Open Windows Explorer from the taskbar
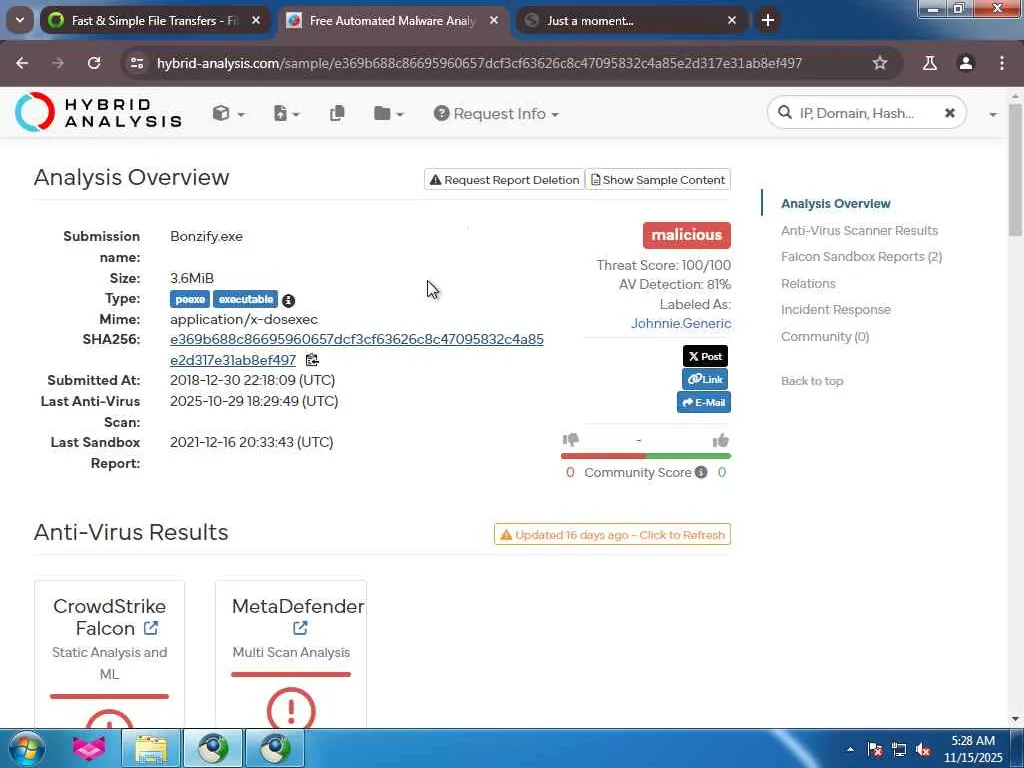The image size is (1024, 768). tap(151, 748)
